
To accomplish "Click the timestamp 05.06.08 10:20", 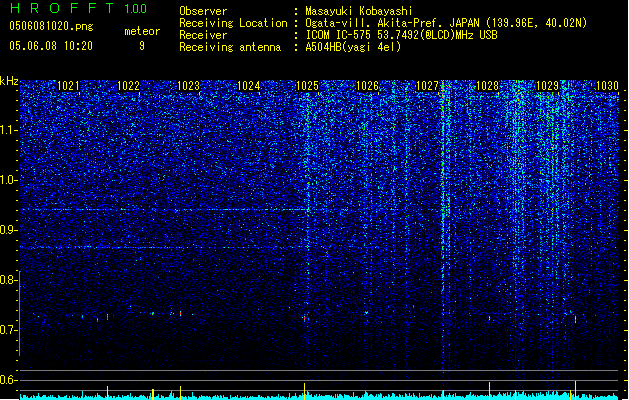I will [51, 46].
